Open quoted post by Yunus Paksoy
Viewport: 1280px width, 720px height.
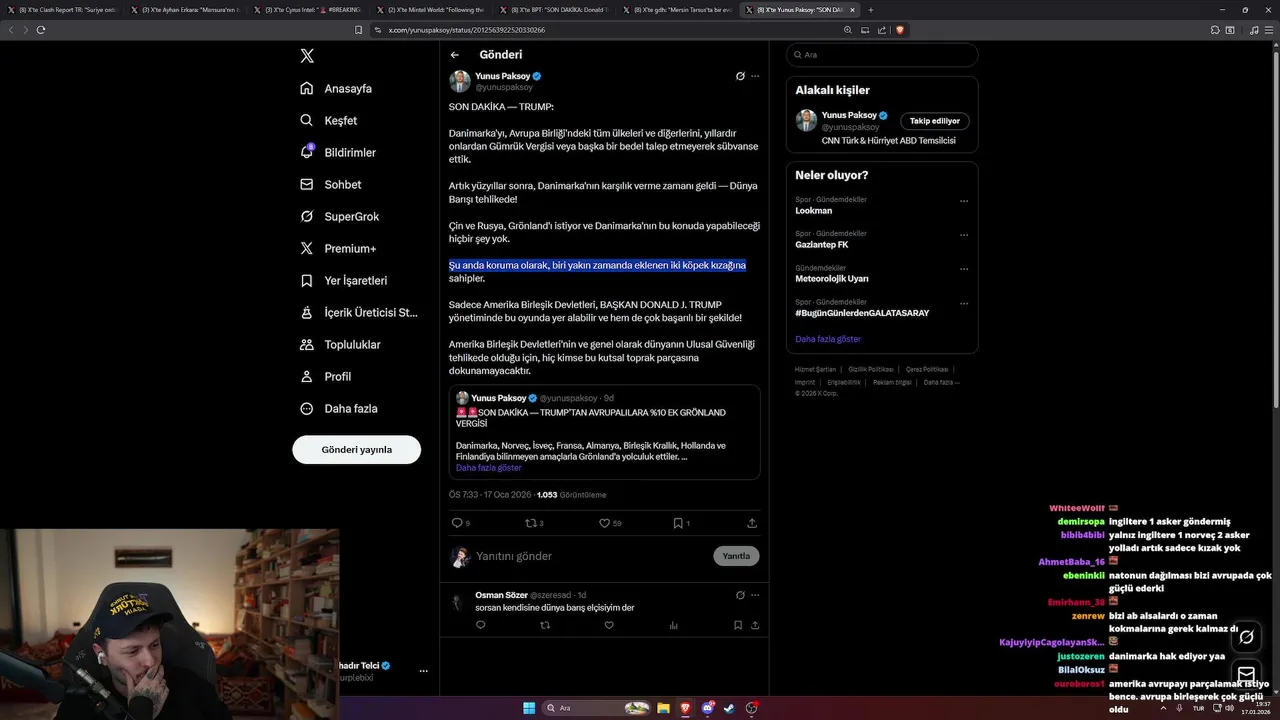click(x=604, y=432)
